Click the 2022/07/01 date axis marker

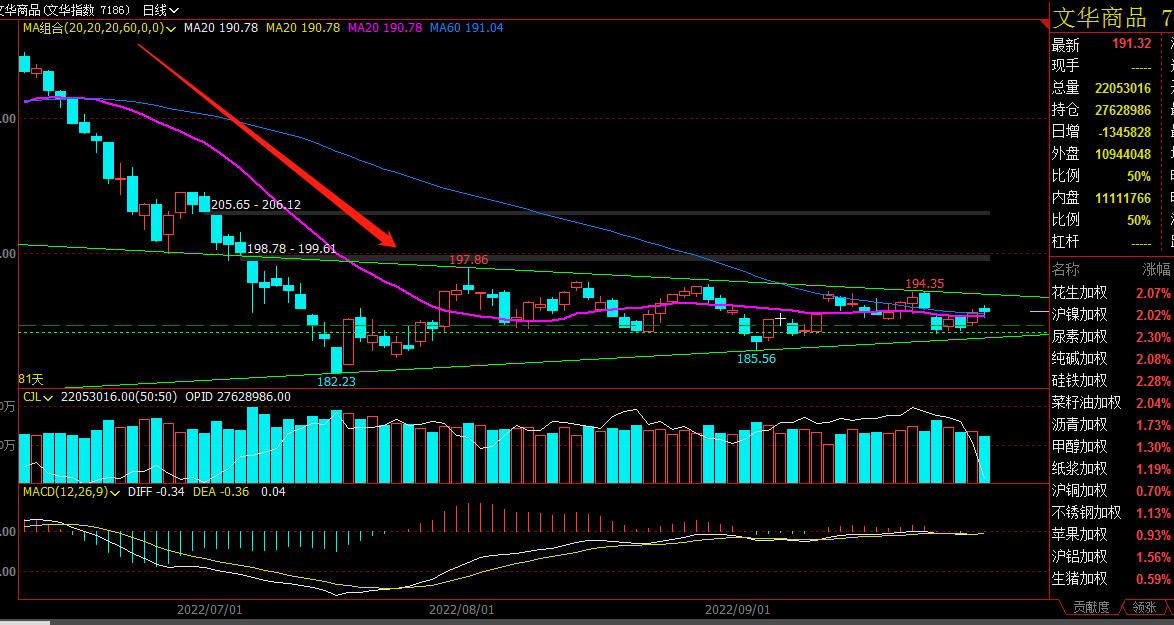[x=210, y=610]
